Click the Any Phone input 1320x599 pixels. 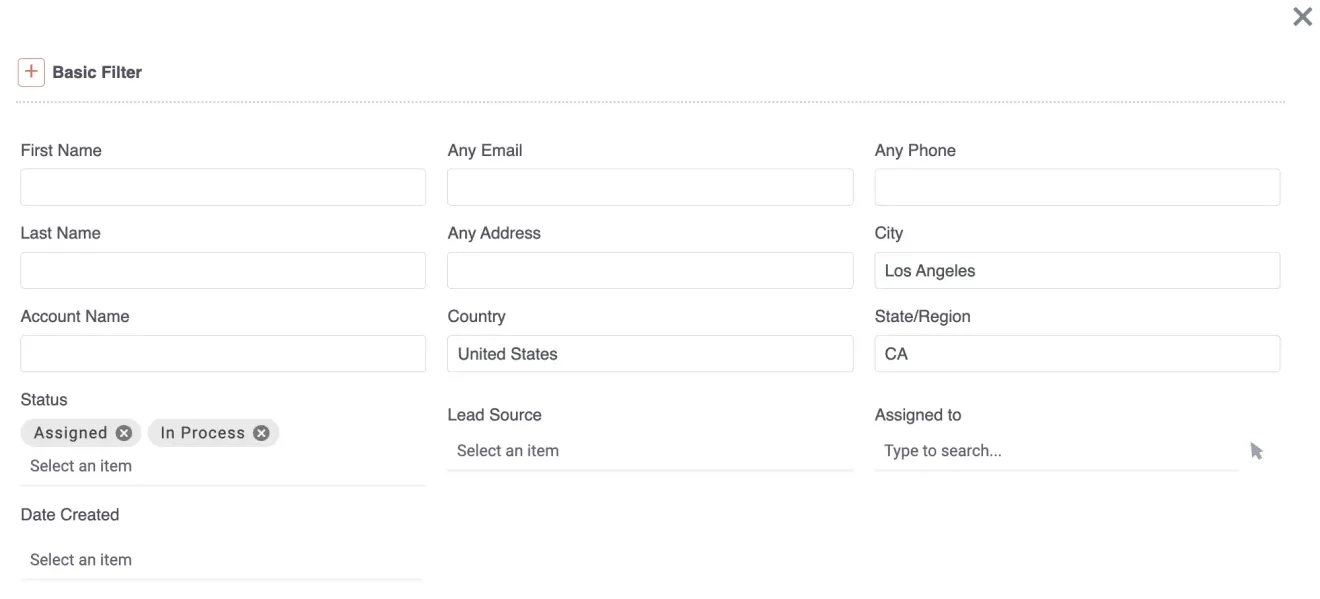tap(1077, 186)
